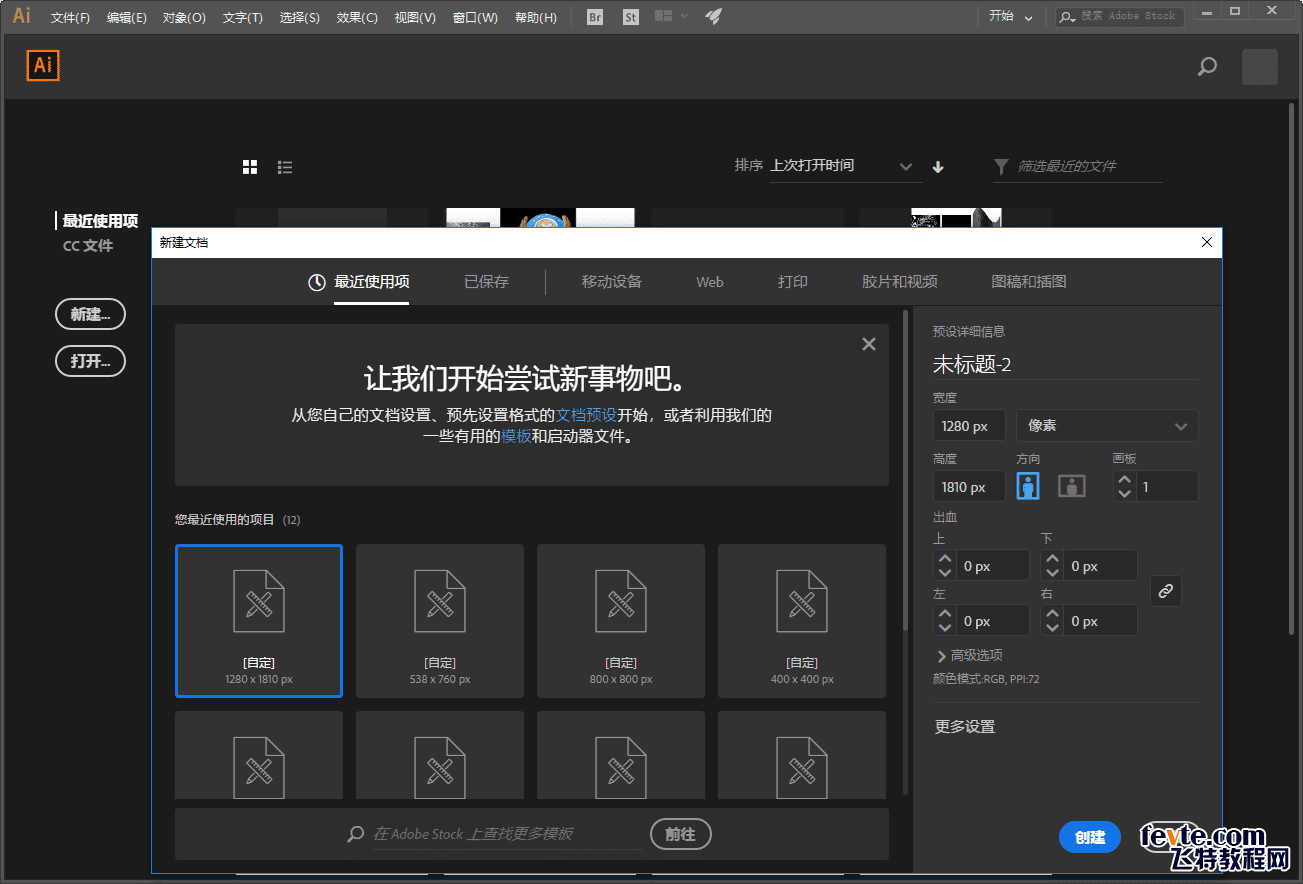Viewport: 1303px width, 884px height.
Task: Open the units dropdown showing 像素
Action: point(1106,426)
